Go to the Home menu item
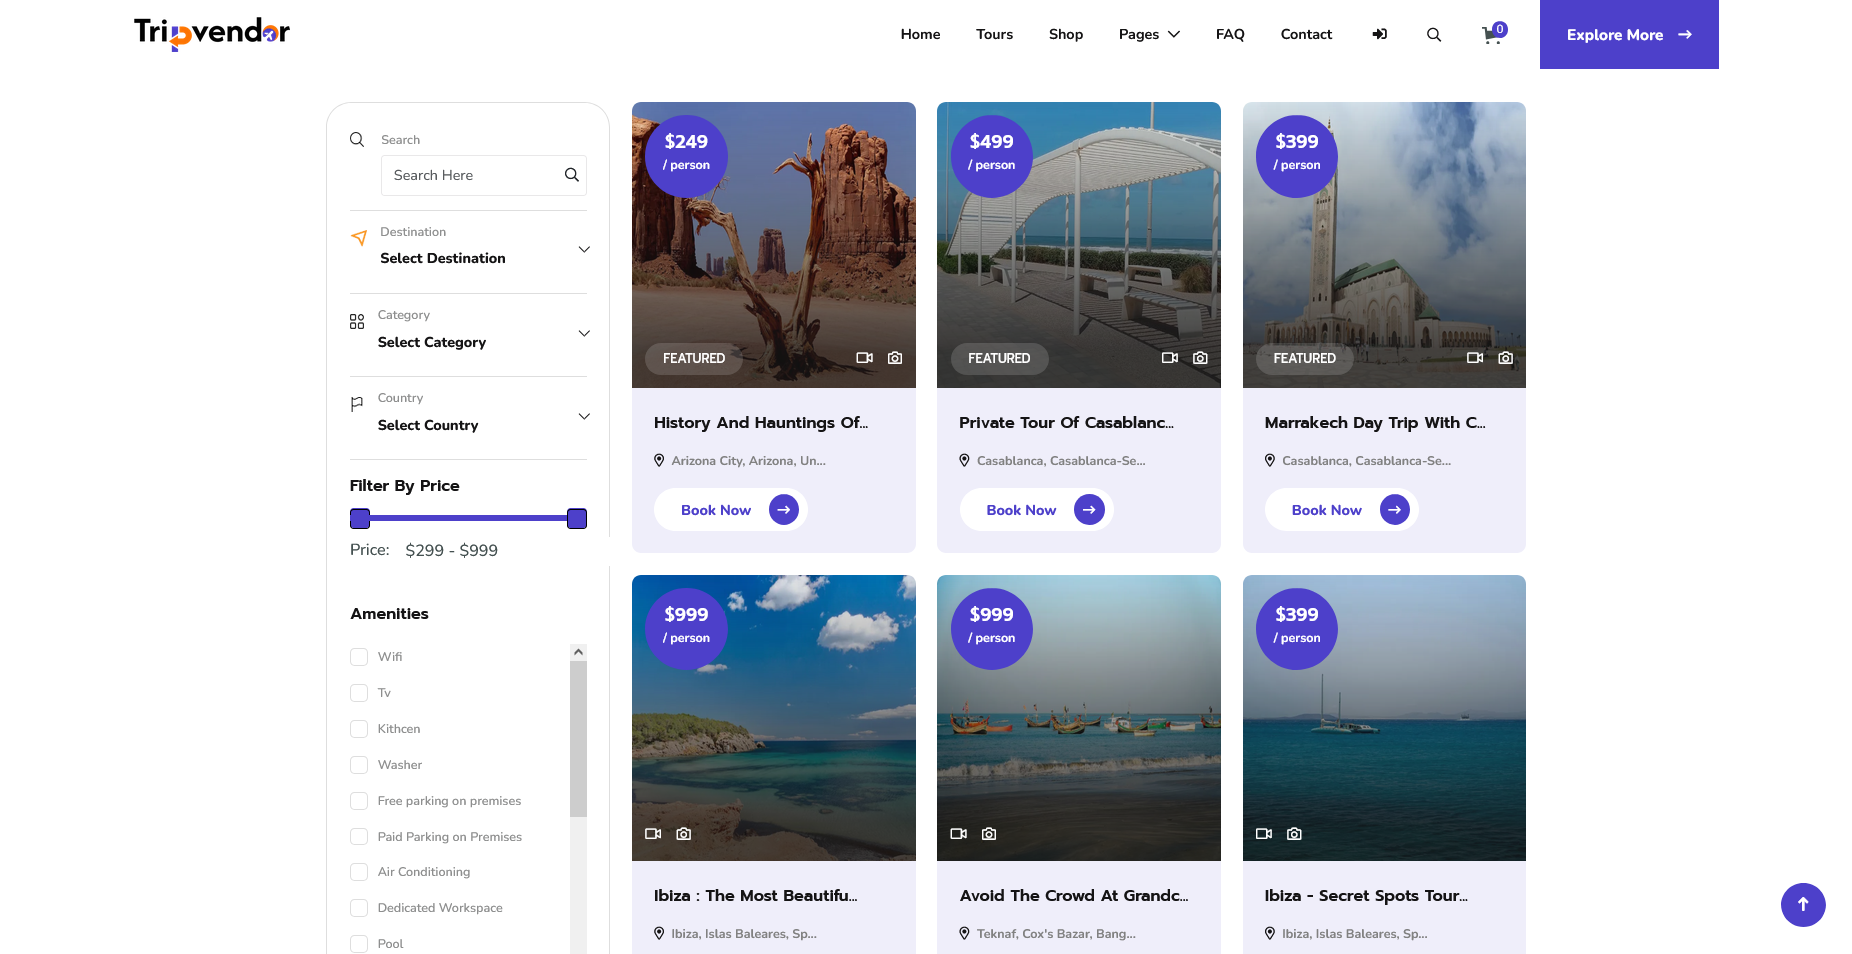This screenshot has width=1852, height=954. pyautogui.click(x=920, y=35)
